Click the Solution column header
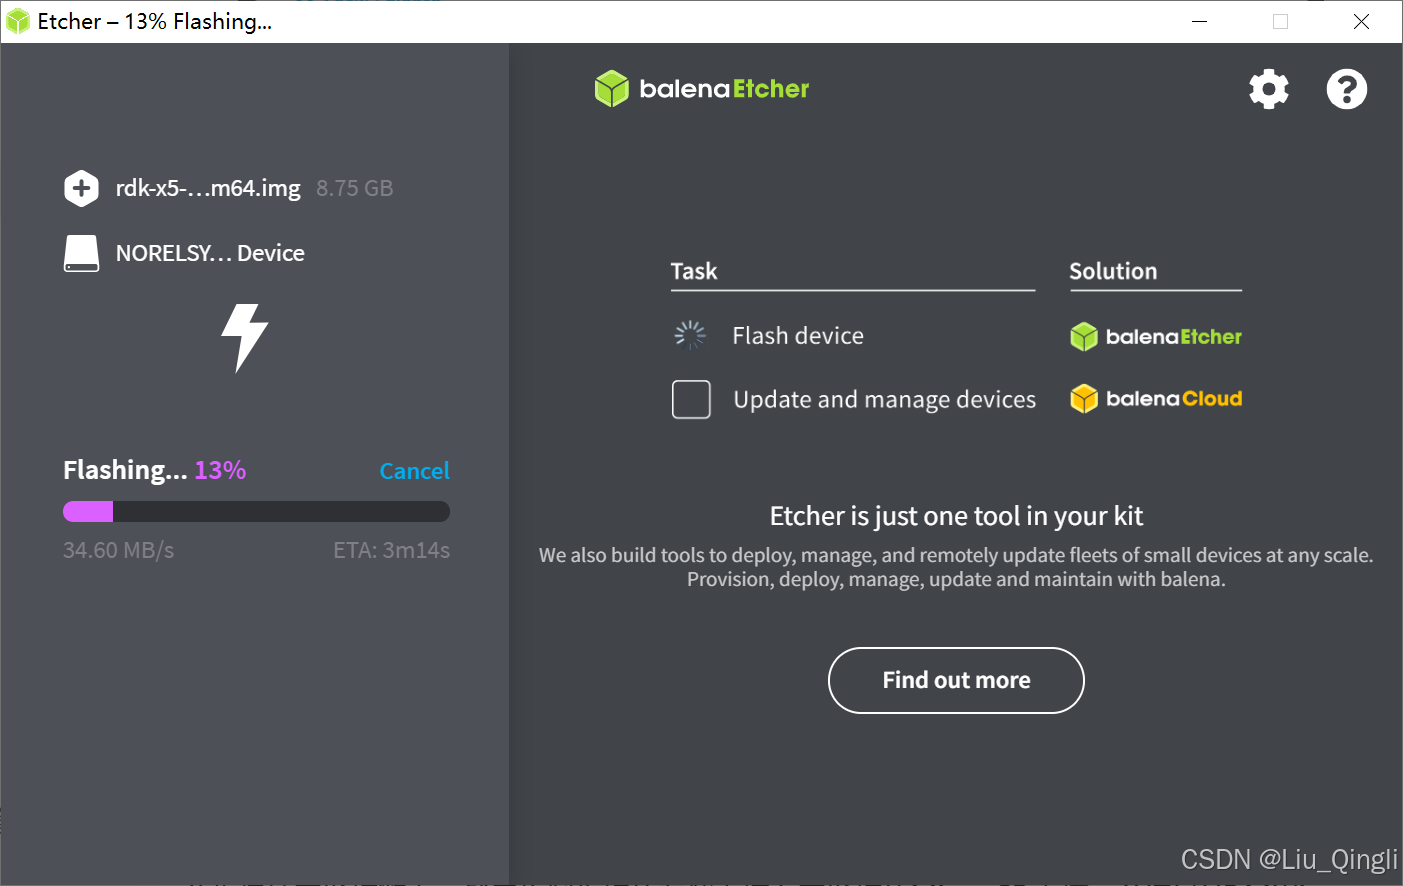The height and width of the screenshot is (886, 1403). point(1113,271)
